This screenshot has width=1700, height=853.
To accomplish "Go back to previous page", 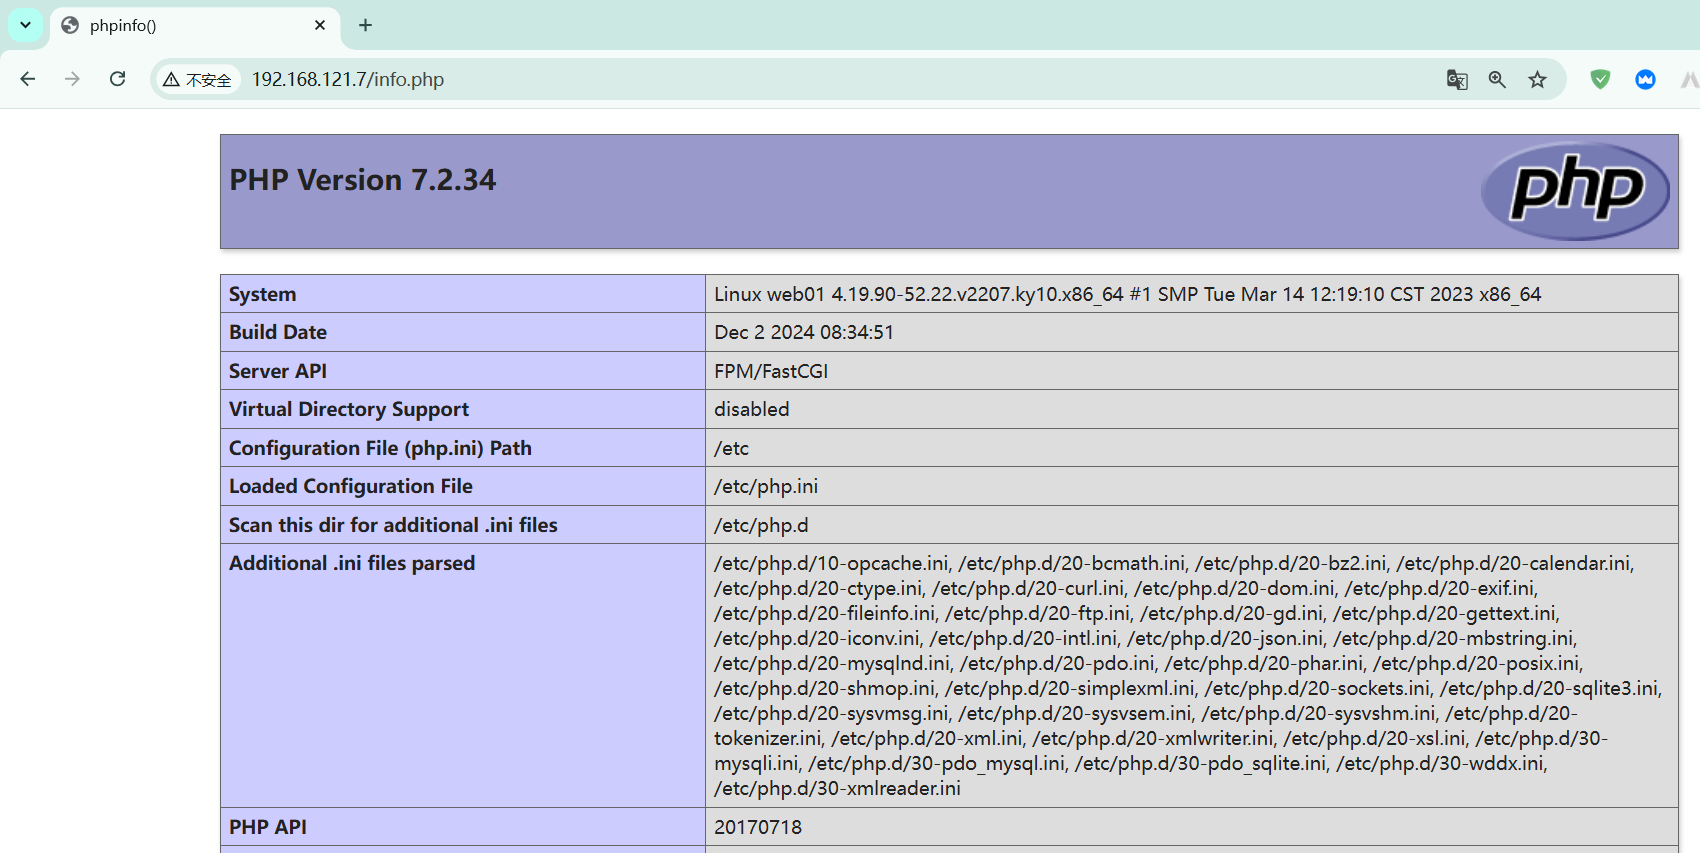I will click(x=28, y=79).
